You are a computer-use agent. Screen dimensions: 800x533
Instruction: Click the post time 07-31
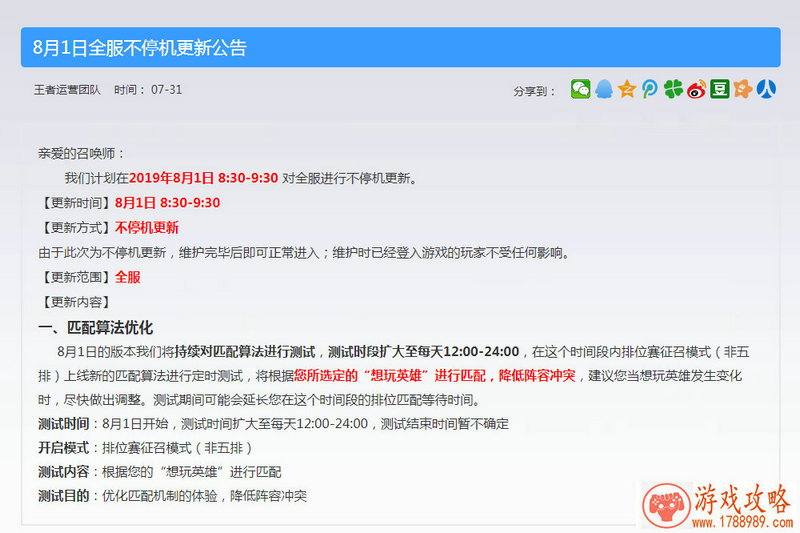coord(166,90)
